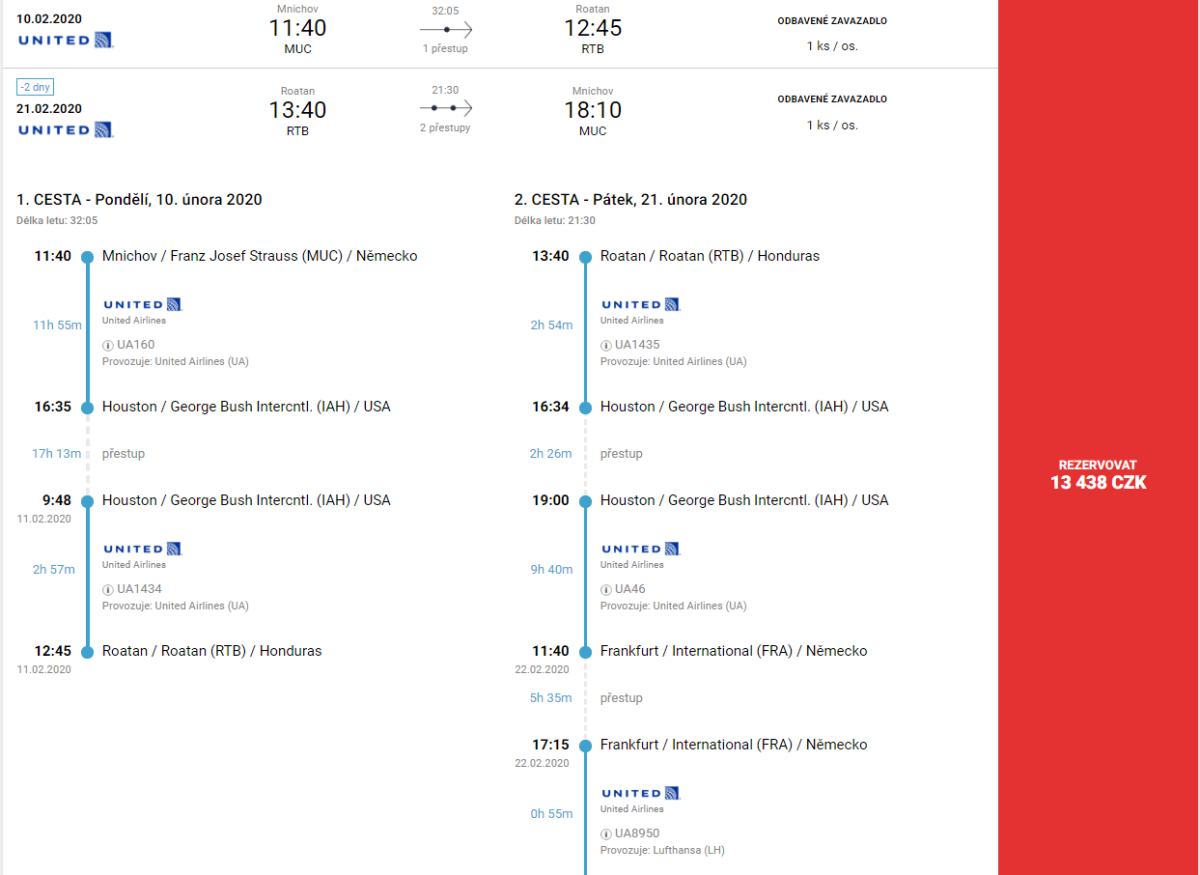Click "Provozuje: Lufthansa (LH)" operator text
This screenshot has height=875, width=1200.
click(x=662, y=850)
